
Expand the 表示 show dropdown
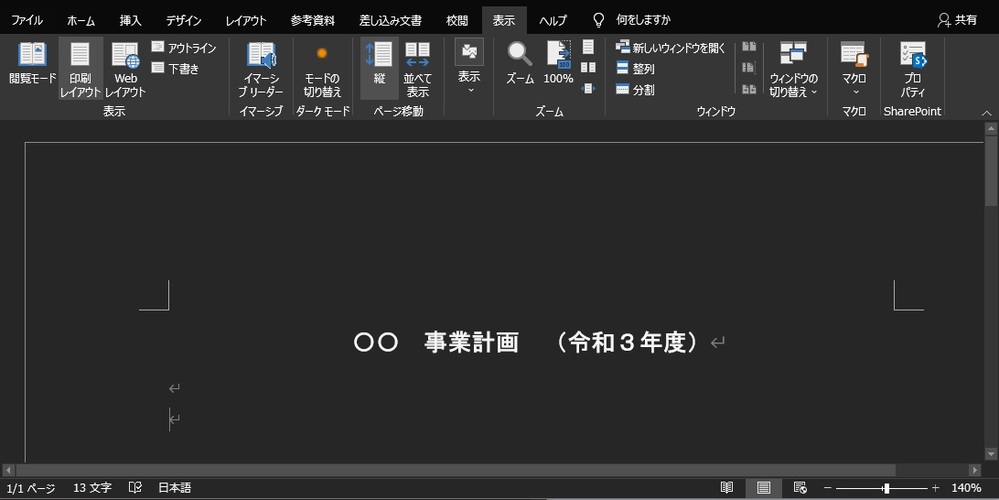[469, 68]
